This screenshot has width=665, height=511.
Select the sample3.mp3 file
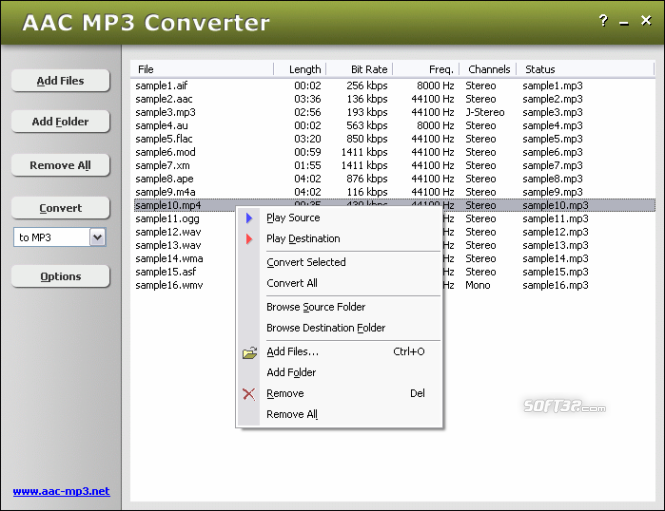point(165,112)
